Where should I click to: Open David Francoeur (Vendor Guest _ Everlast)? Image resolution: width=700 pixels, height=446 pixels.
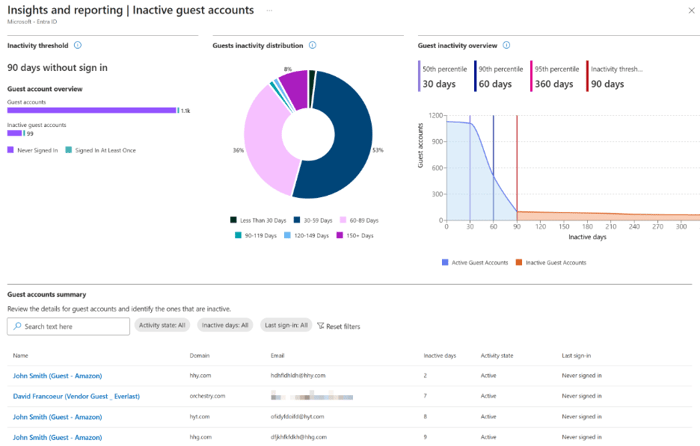click(x=76, y=396)
